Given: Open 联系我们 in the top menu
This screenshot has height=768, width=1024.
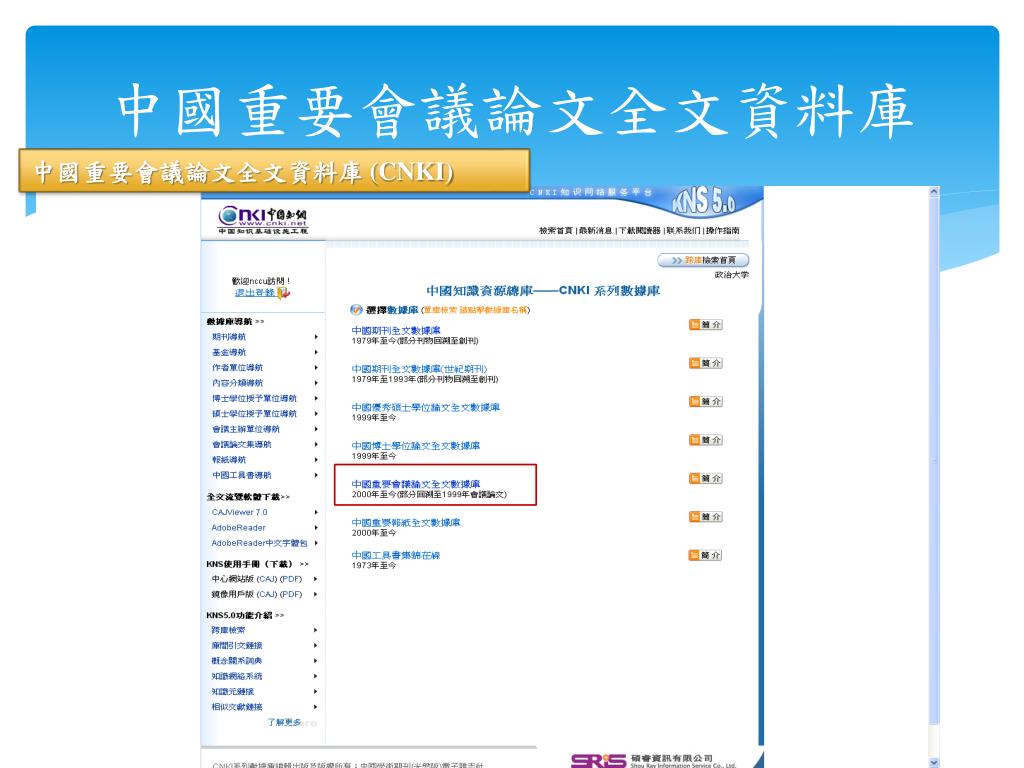Looking at the screenshot, I should point(683,231).
